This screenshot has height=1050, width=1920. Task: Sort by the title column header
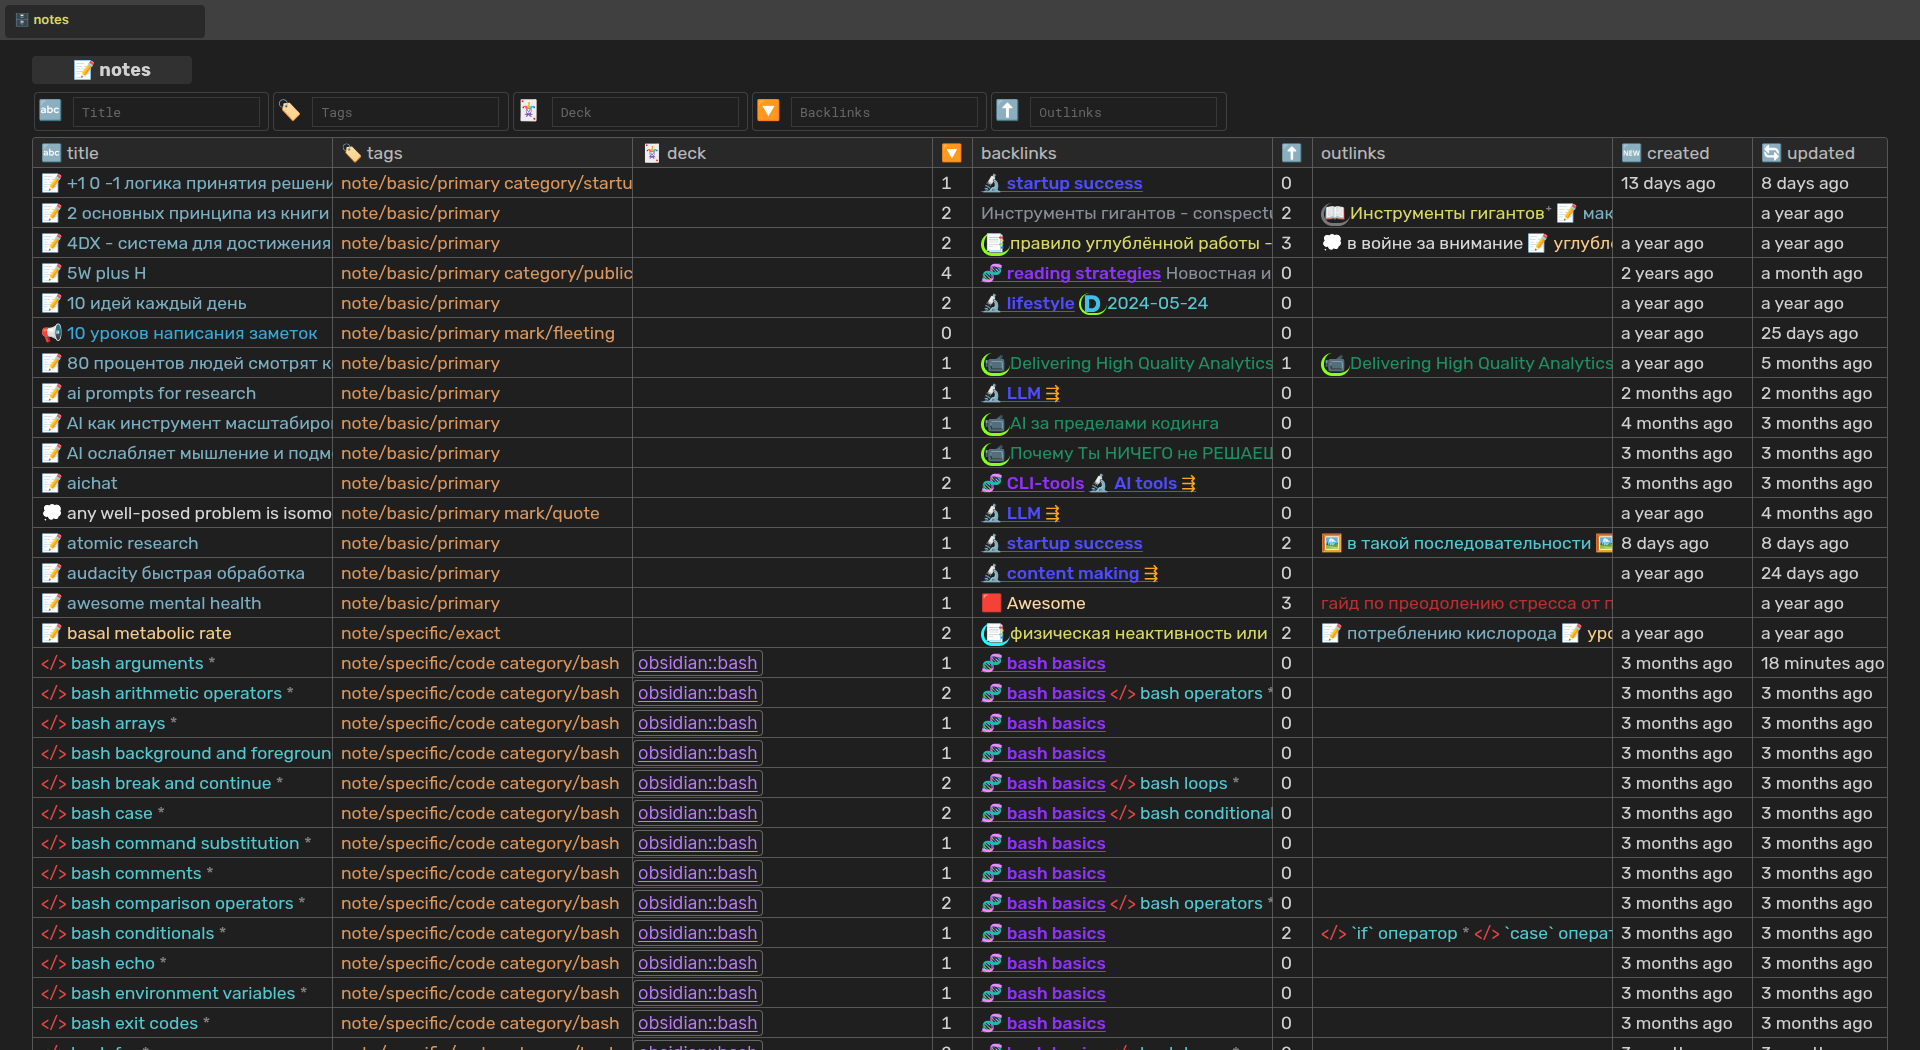point(82,153)
